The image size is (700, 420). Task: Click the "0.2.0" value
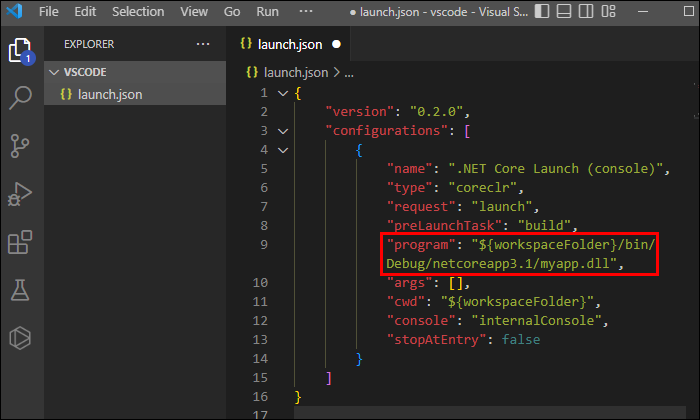436,112
